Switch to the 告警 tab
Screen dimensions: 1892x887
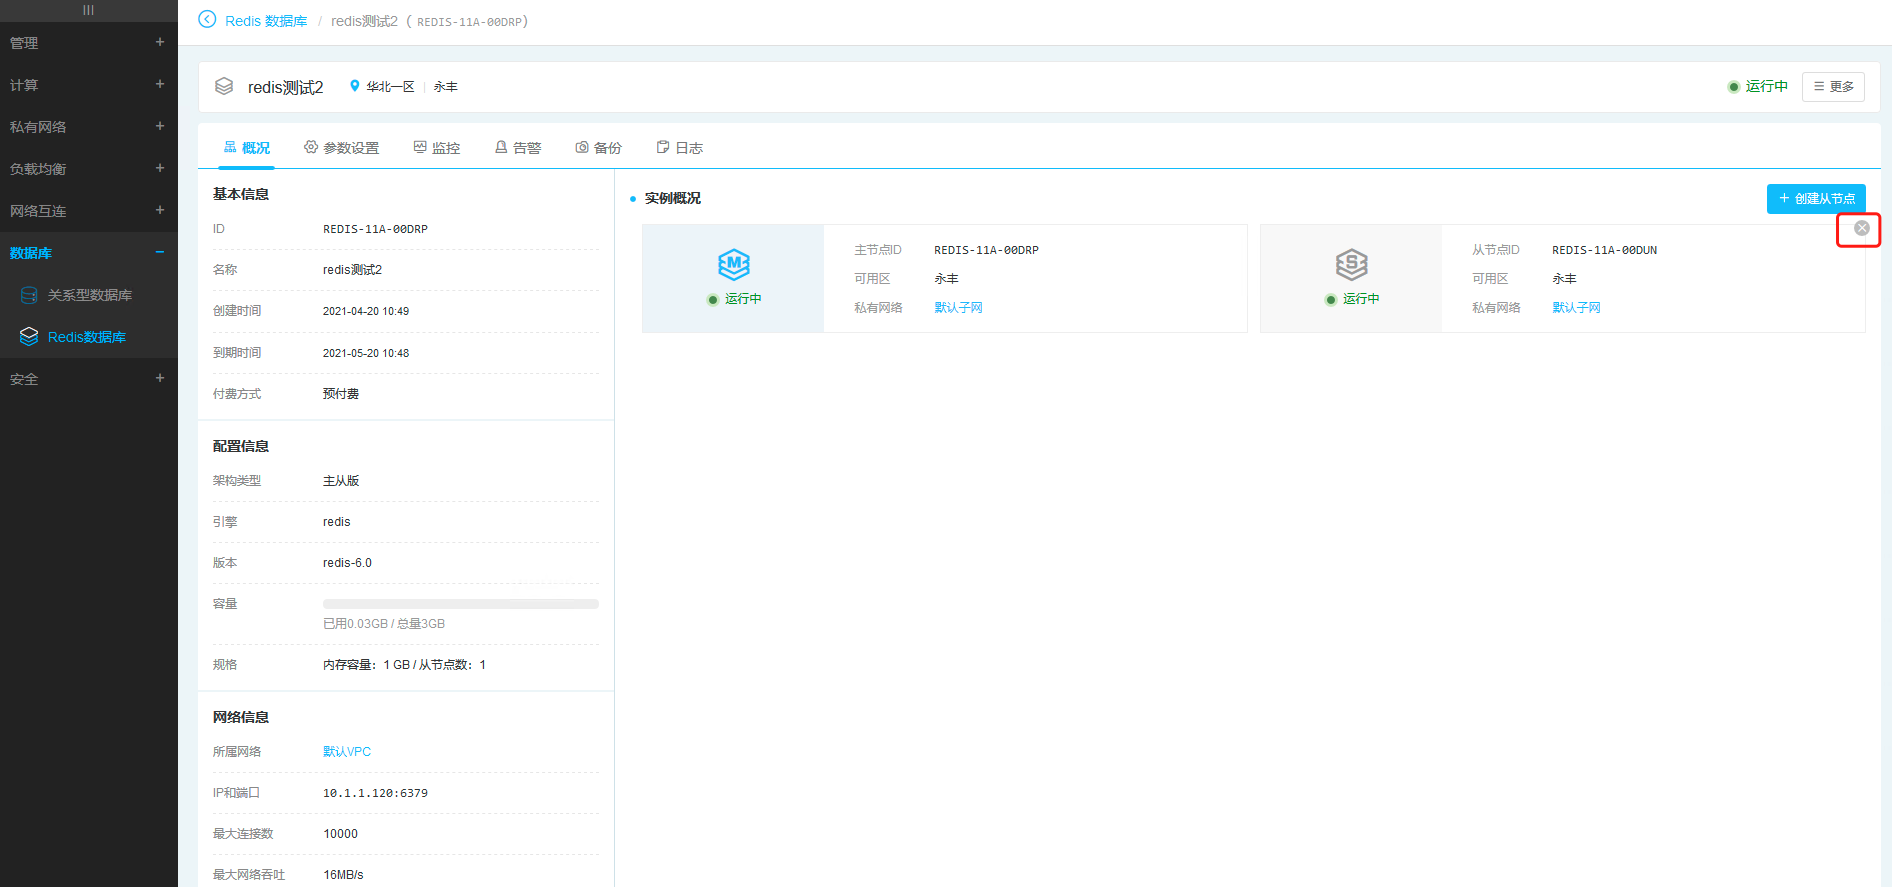(x=518, y=148)
